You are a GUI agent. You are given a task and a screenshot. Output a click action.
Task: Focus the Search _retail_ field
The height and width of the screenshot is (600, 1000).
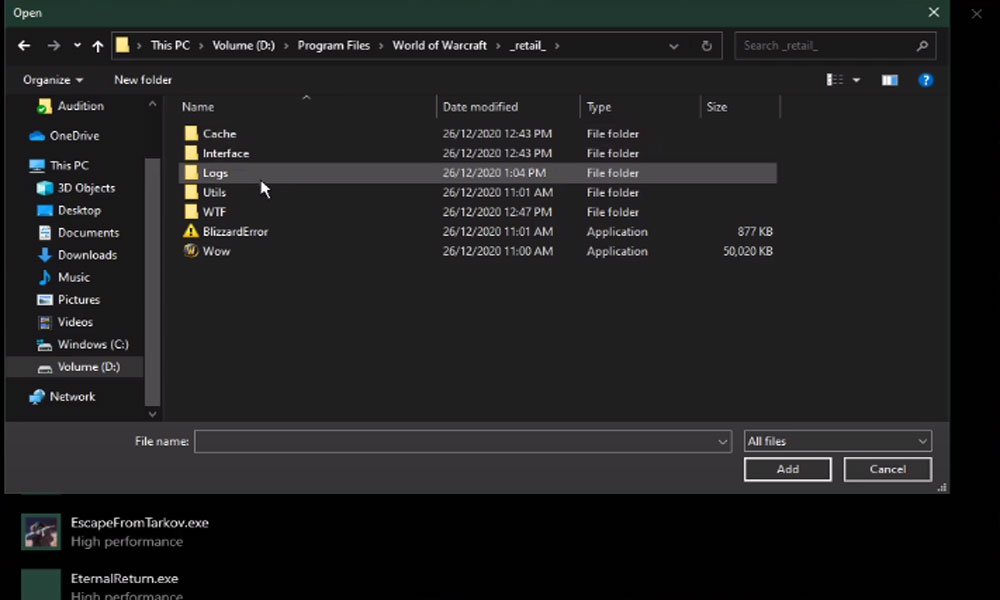(x=835, y=46)
